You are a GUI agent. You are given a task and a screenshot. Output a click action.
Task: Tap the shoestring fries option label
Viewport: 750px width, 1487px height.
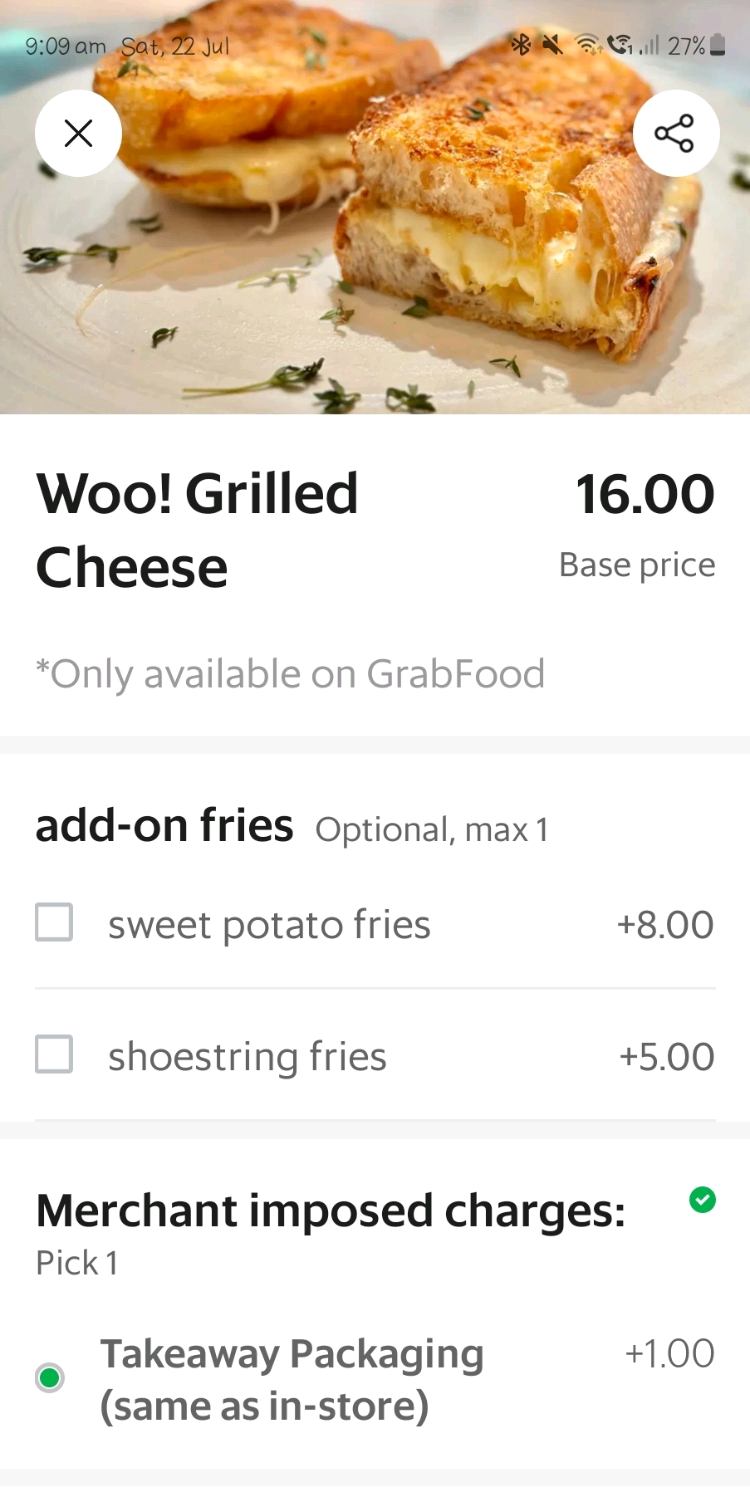(247, 1057)
